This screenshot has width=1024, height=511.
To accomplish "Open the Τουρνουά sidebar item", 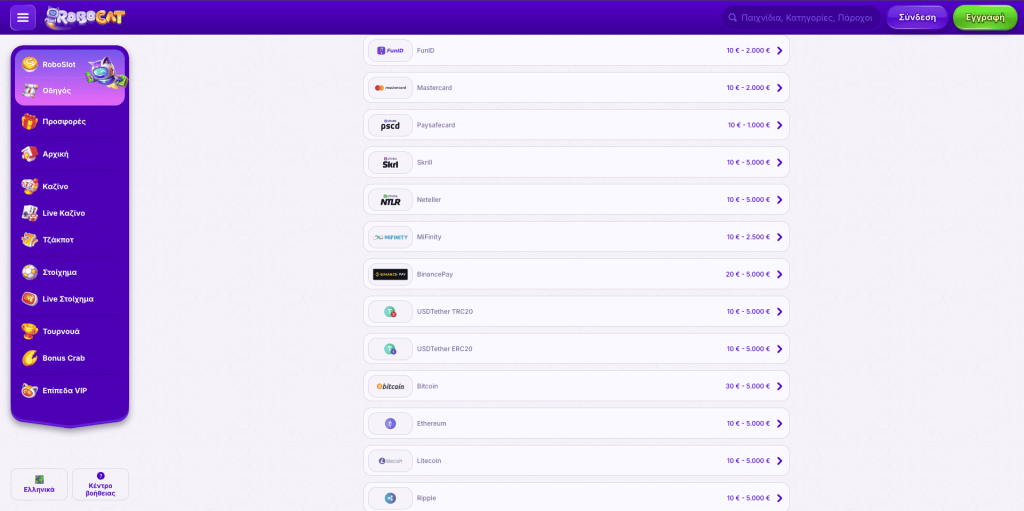I will click(x=60, y=331).
